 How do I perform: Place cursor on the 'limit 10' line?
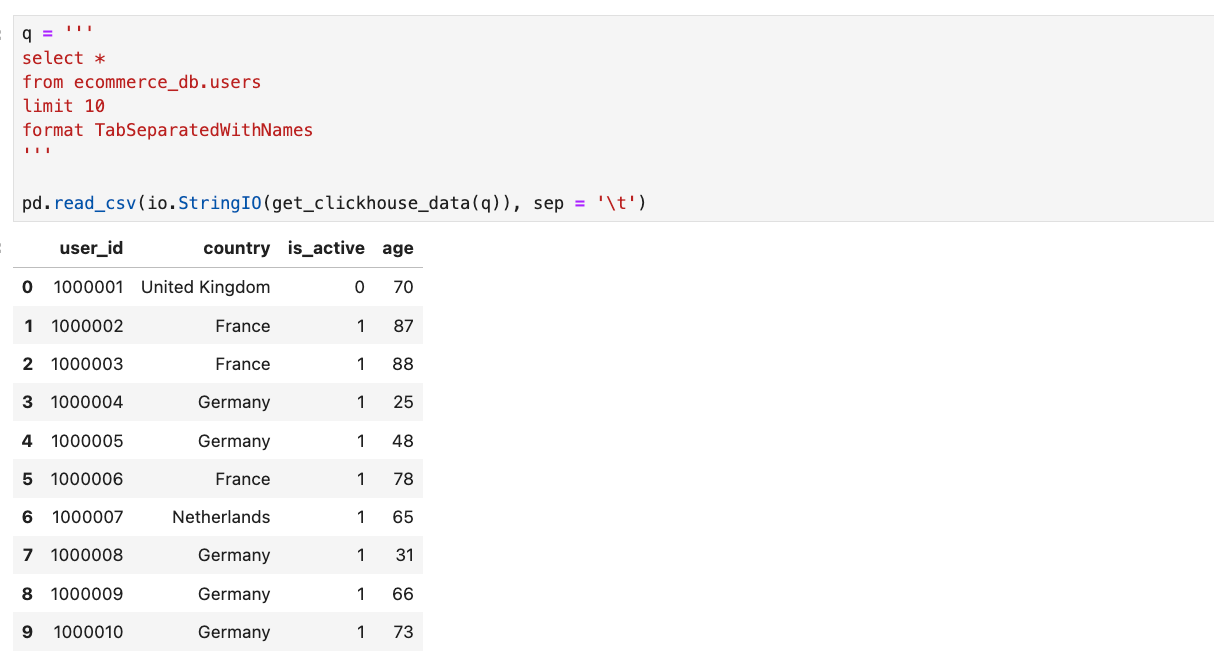click(63, 106)
